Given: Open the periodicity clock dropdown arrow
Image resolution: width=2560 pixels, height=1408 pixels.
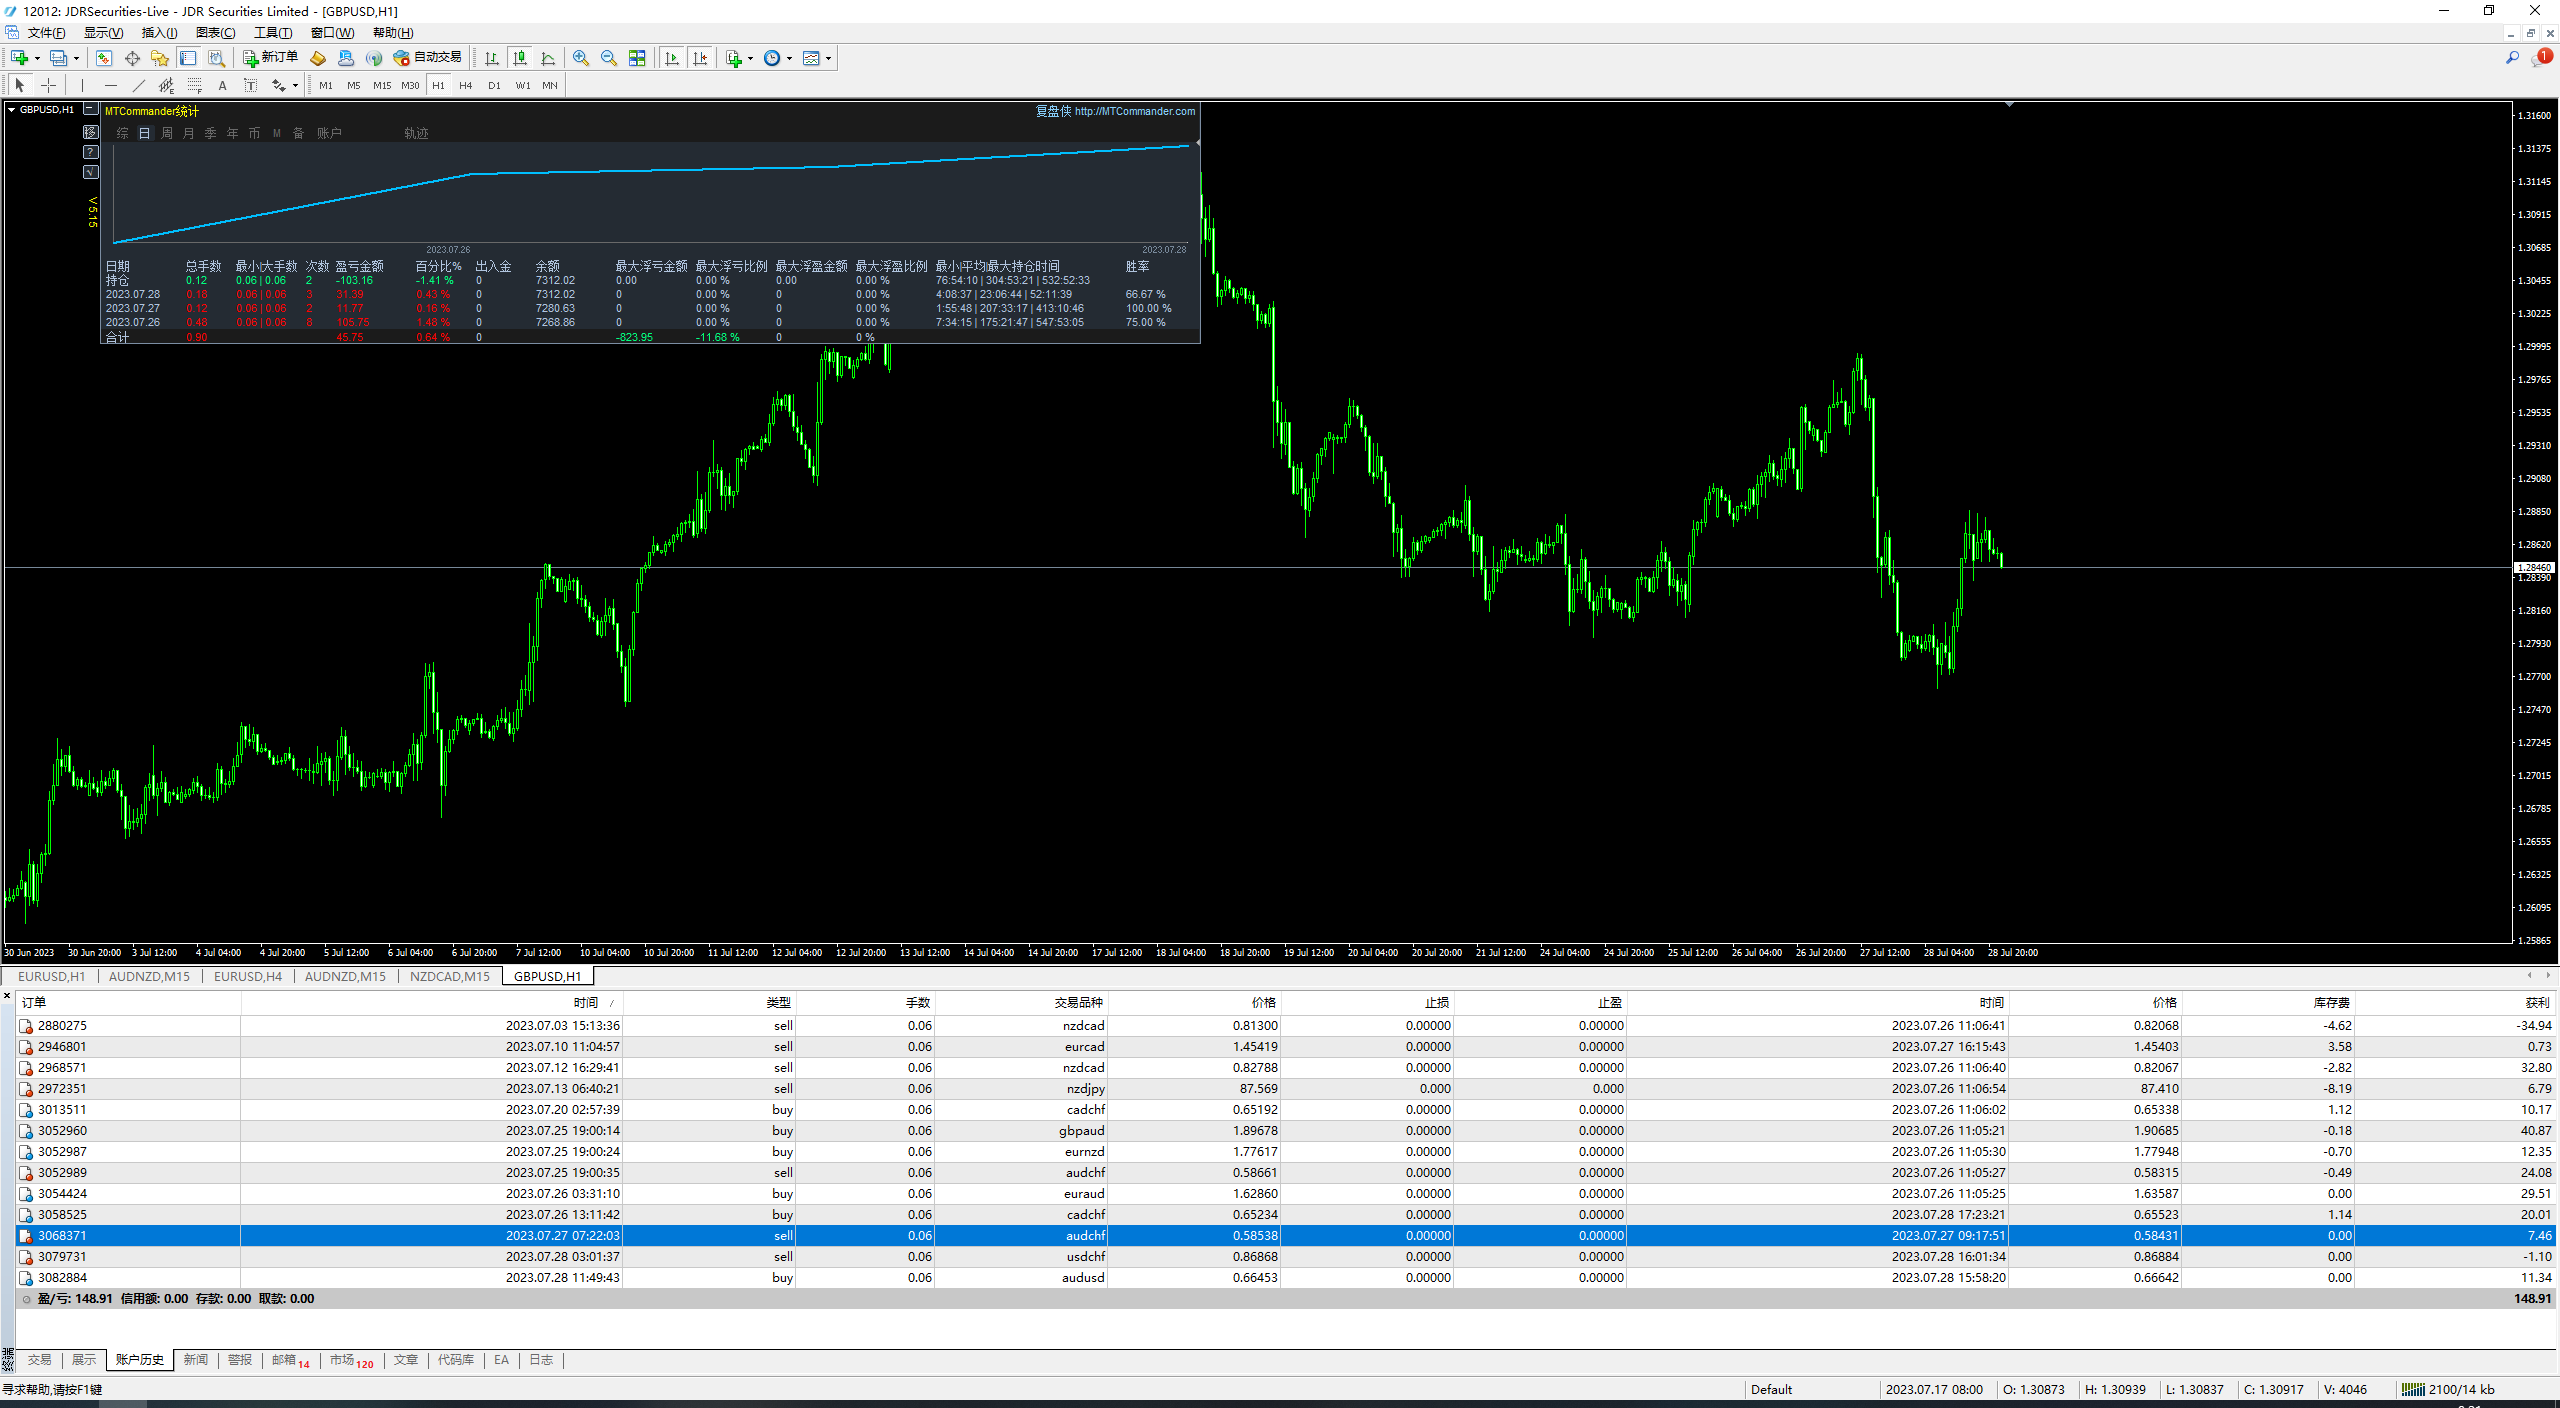Looking at the screenshot, I should (x=789, y=58).
